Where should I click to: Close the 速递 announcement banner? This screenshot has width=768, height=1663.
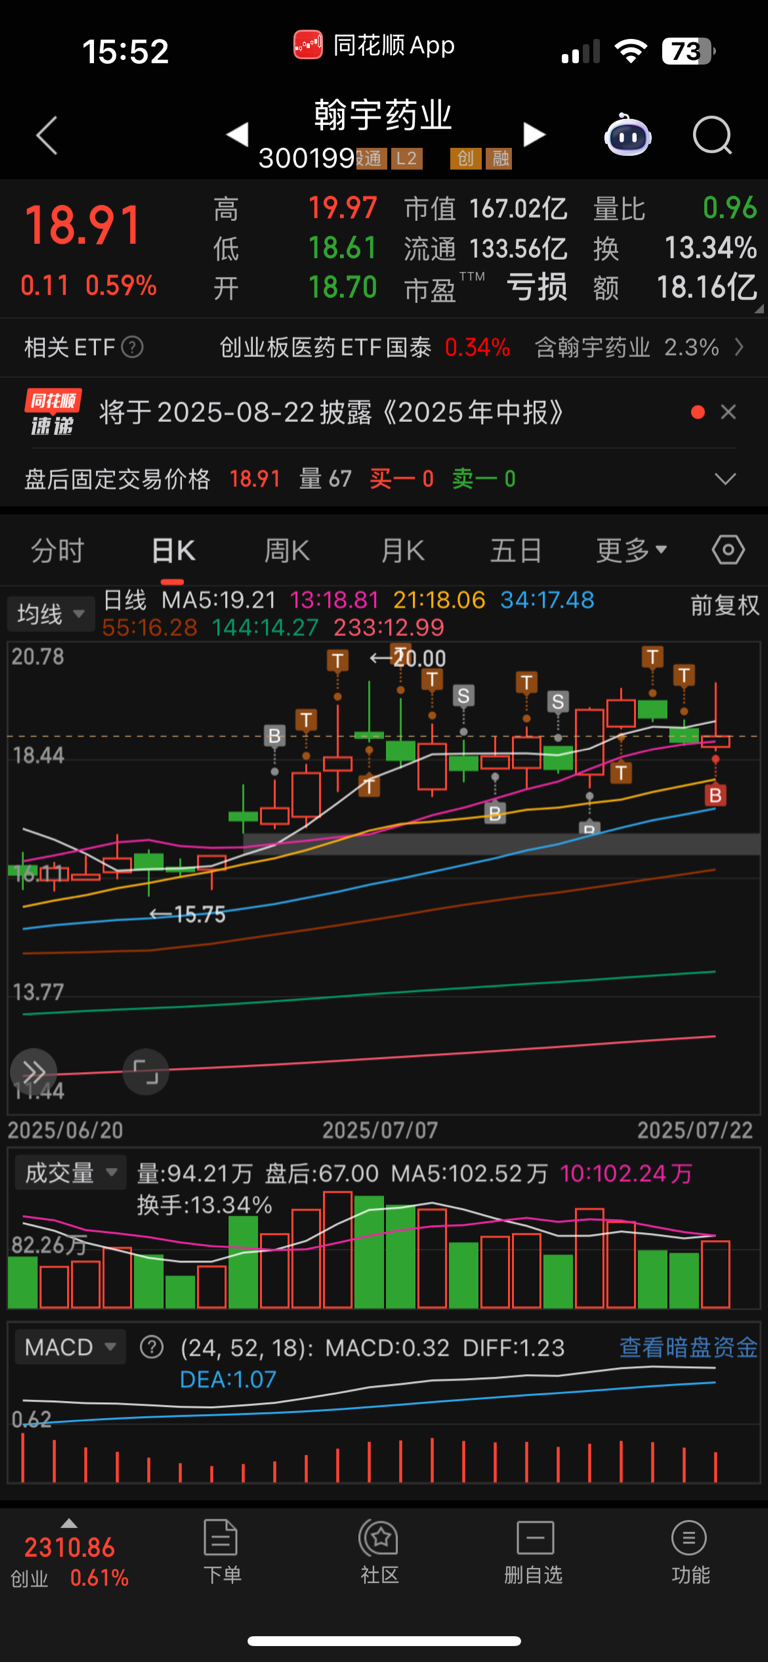pyautogui.click(x=728, y=412)
